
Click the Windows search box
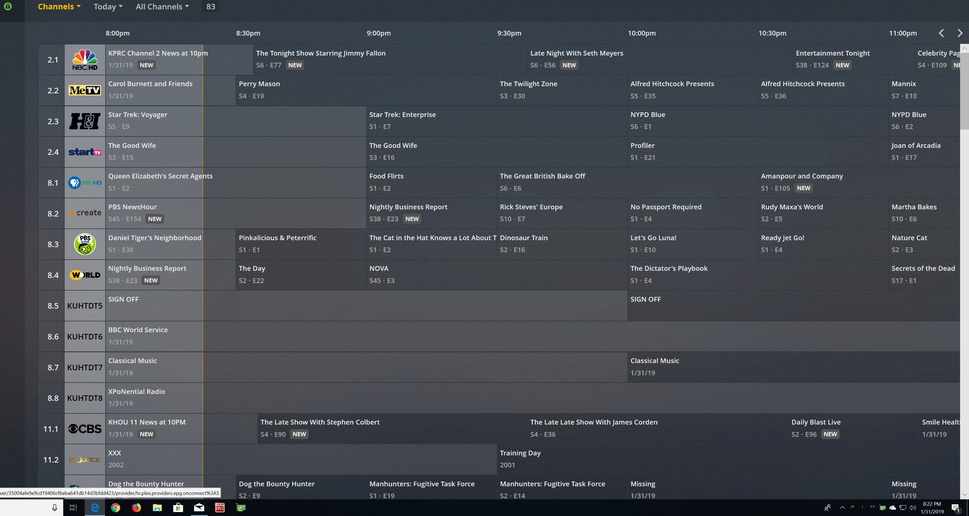click(31, 508)
